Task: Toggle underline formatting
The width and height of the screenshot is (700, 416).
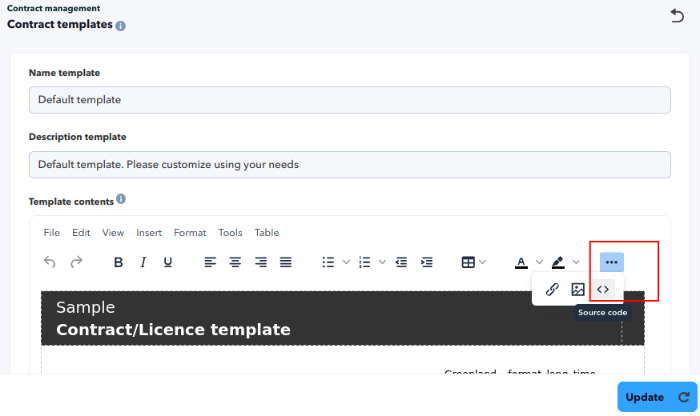Action: tap(168, 262)
